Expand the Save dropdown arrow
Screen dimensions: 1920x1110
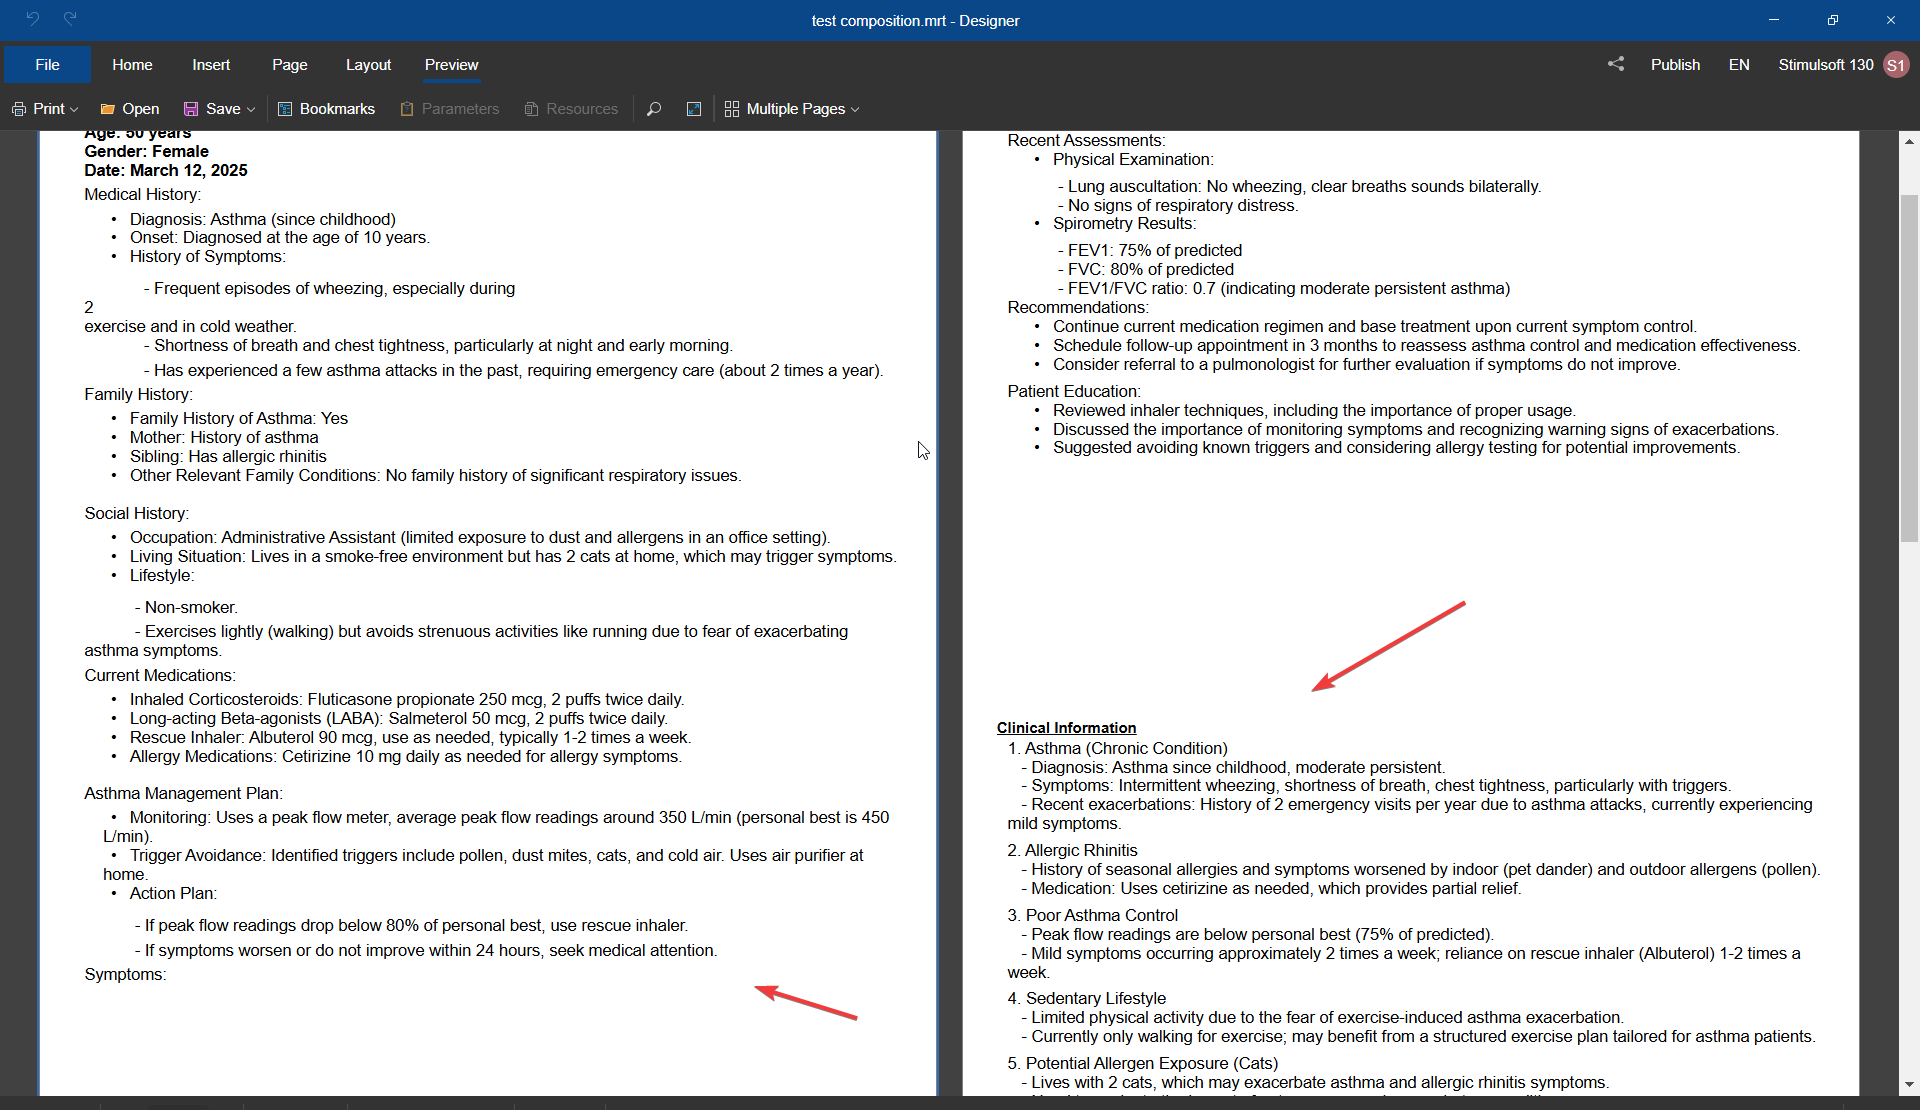251,109
